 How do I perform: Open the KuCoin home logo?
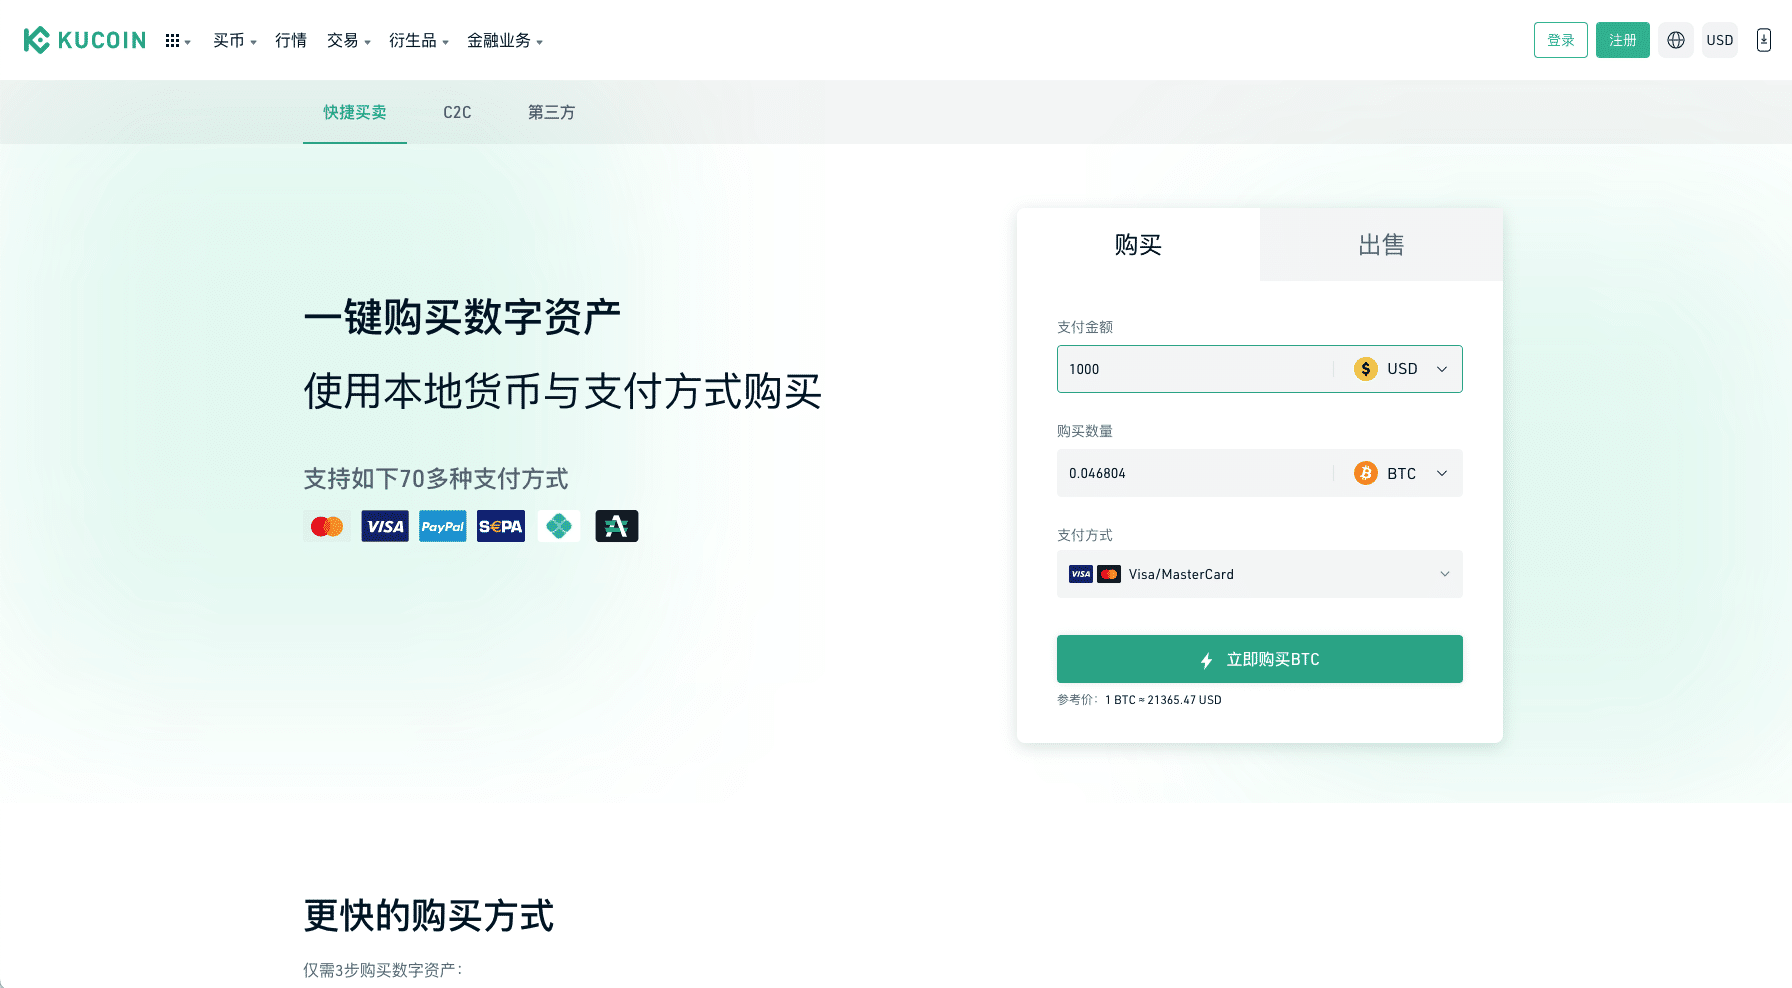coord(85,40)
